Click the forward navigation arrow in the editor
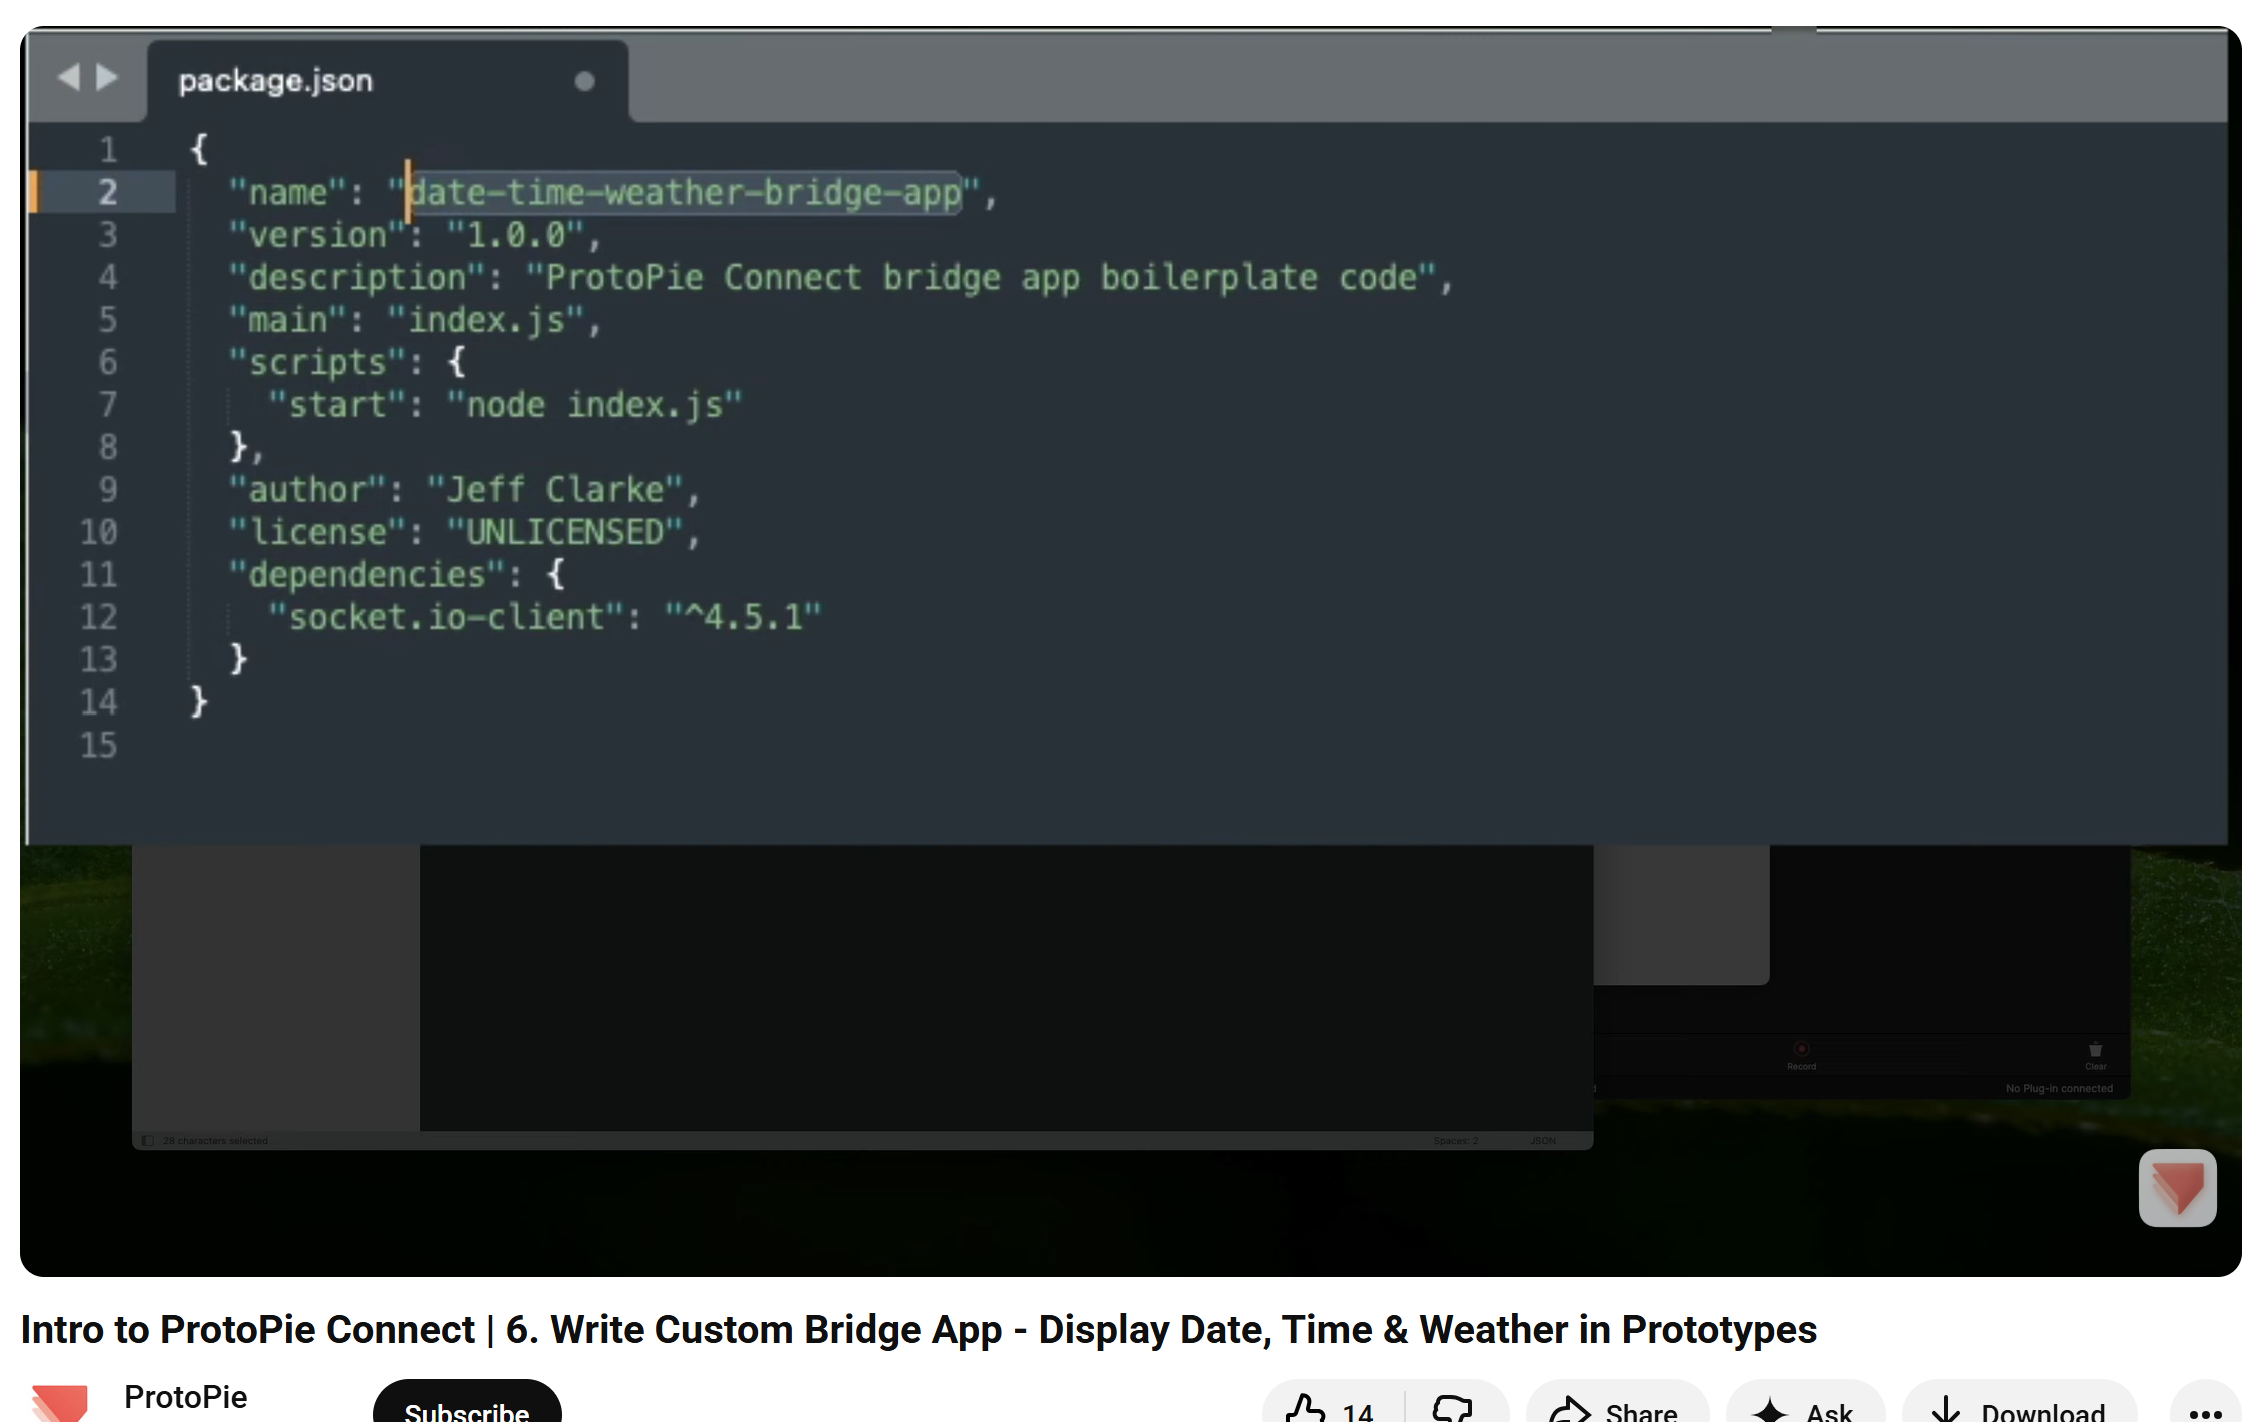This screenshot has width=2254, height=1422. 105,77
